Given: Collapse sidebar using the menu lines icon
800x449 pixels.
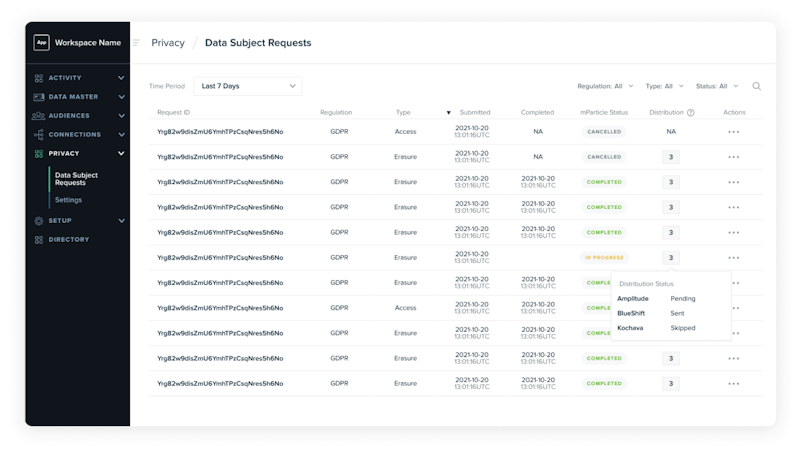Looking at the screenshot, I should [136, 43].
